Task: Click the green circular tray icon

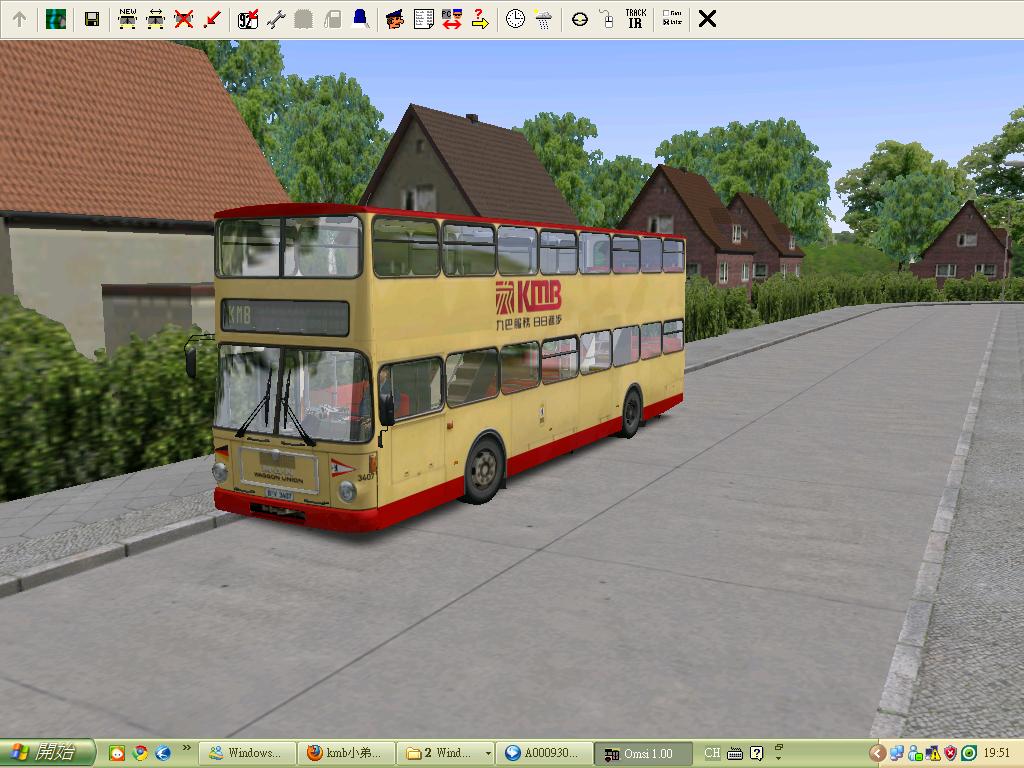Action: coord(969,753)
